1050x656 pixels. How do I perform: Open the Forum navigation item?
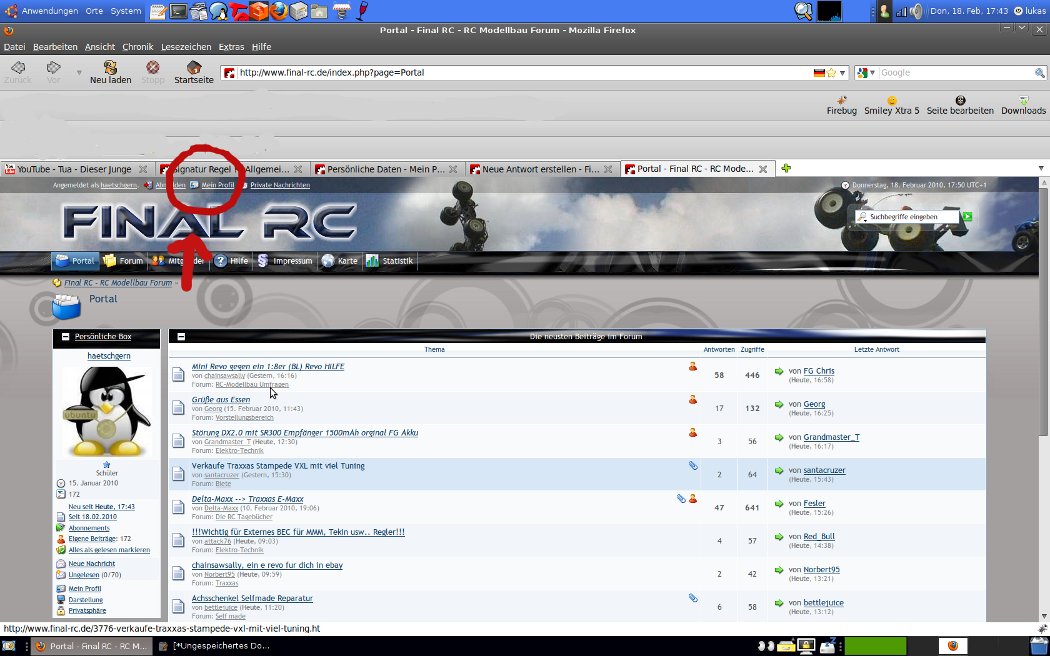[x=123, y=261]
